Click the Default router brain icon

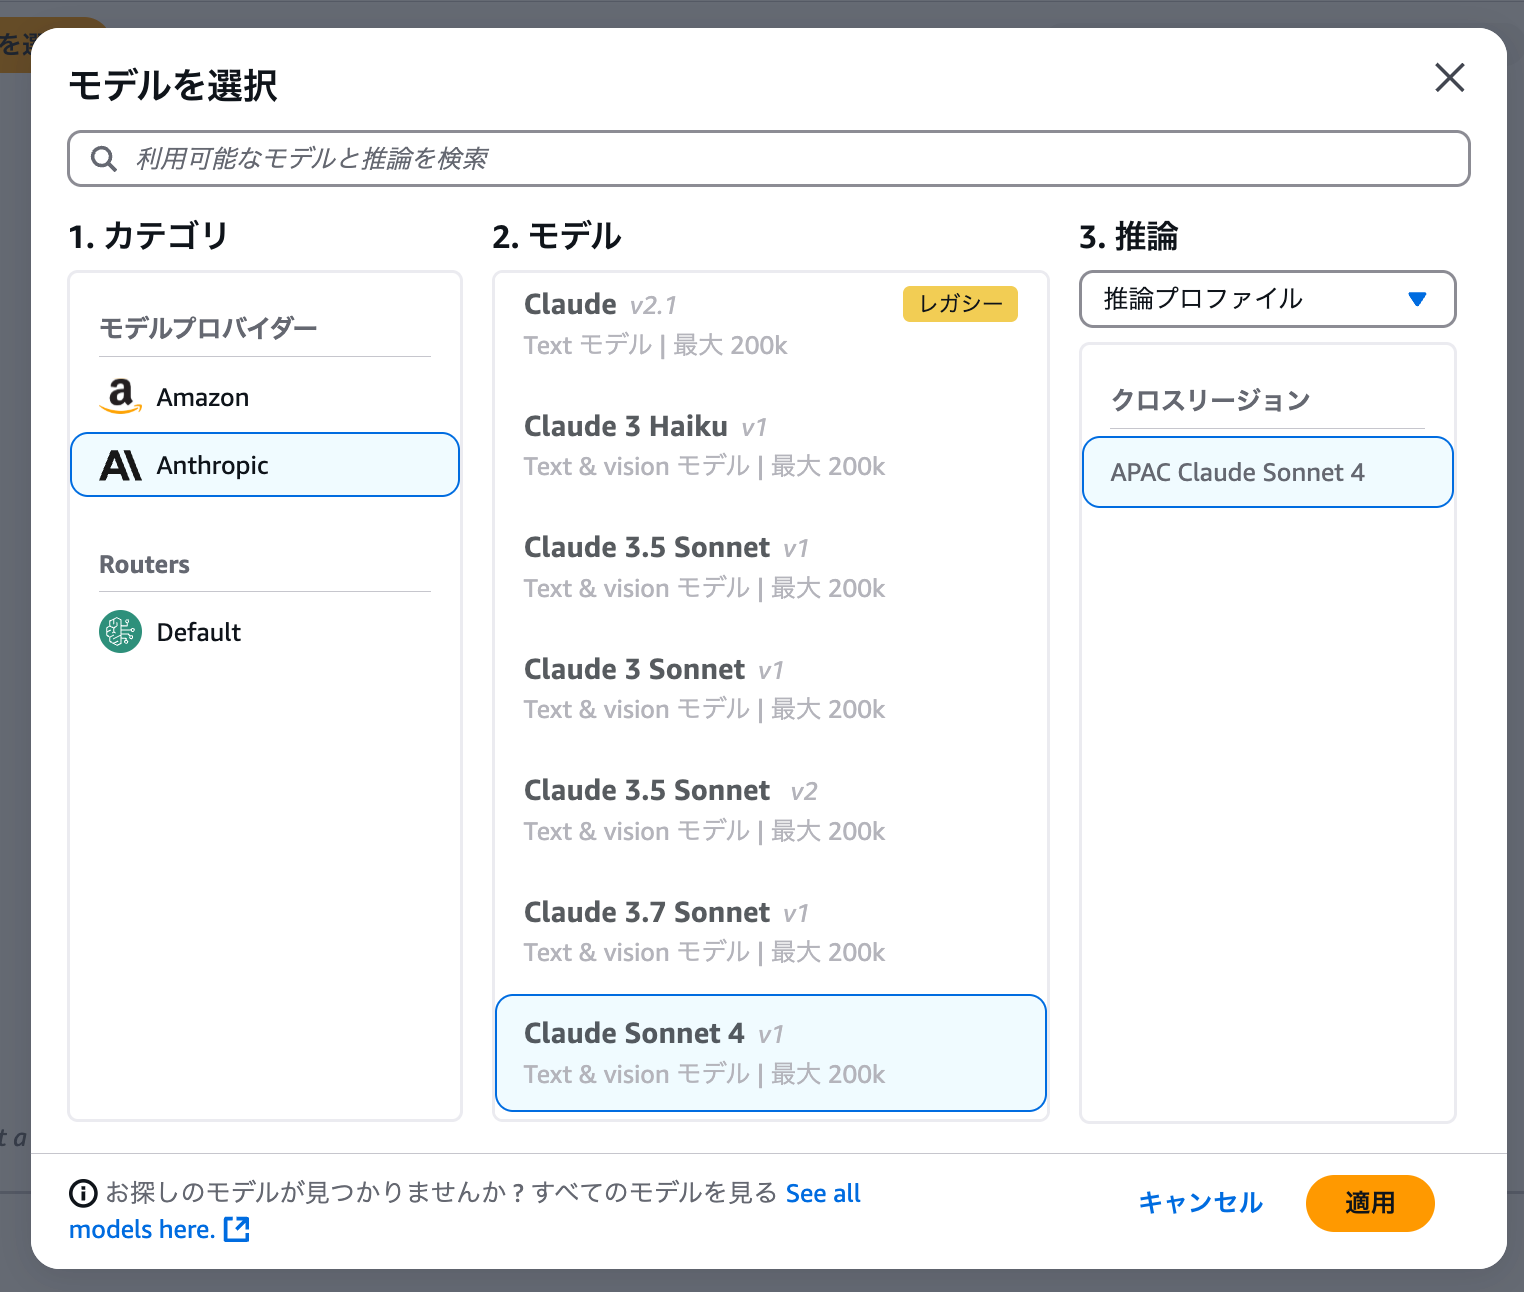(121, 631)
